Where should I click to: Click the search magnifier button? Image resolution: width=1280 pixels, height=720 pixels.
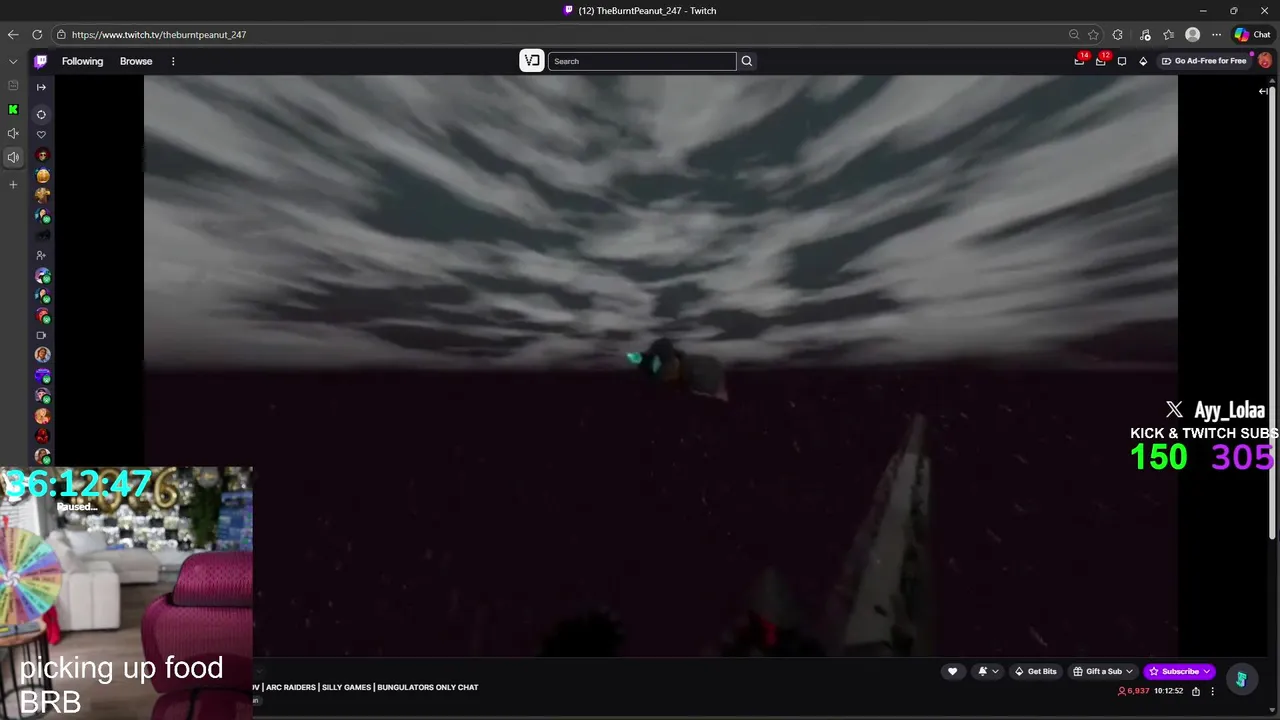[x=746, y=61]
